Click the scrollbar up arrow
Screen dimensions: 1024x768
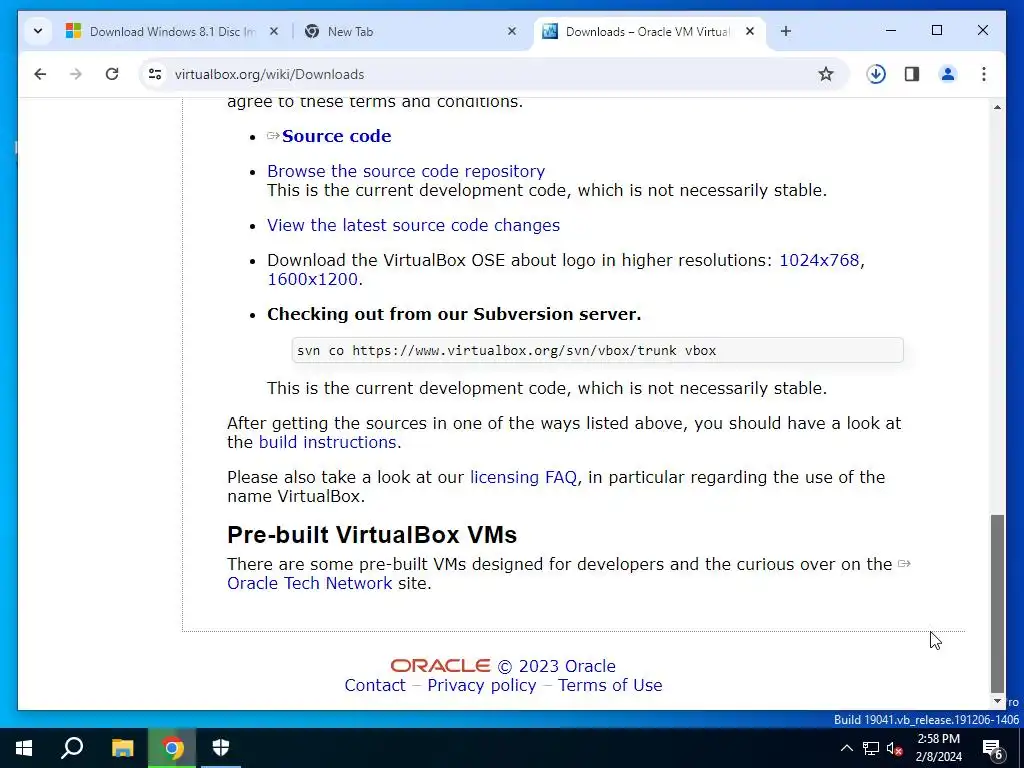coord(997,106)
